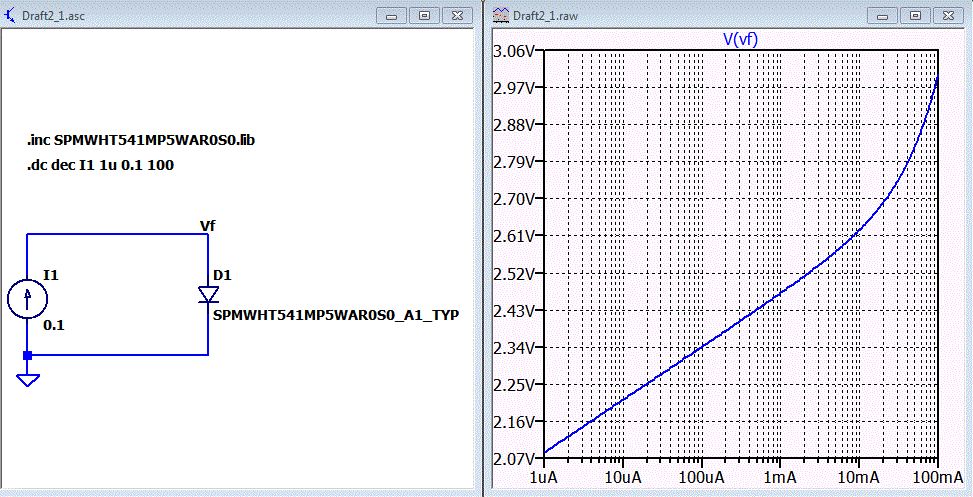Click the I1 current source symbol
973x497 pixels.
coord(27,299)
